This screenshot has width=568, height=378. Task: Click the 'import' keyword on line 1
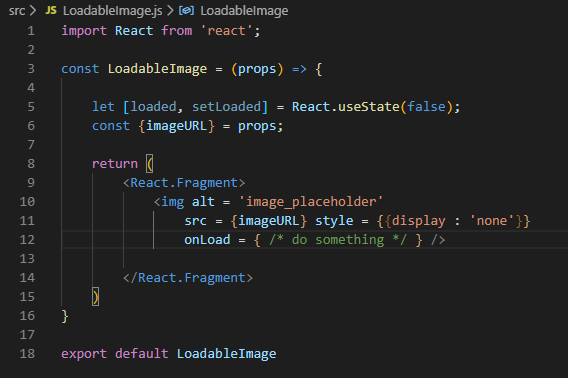click(x=84, y=31)
